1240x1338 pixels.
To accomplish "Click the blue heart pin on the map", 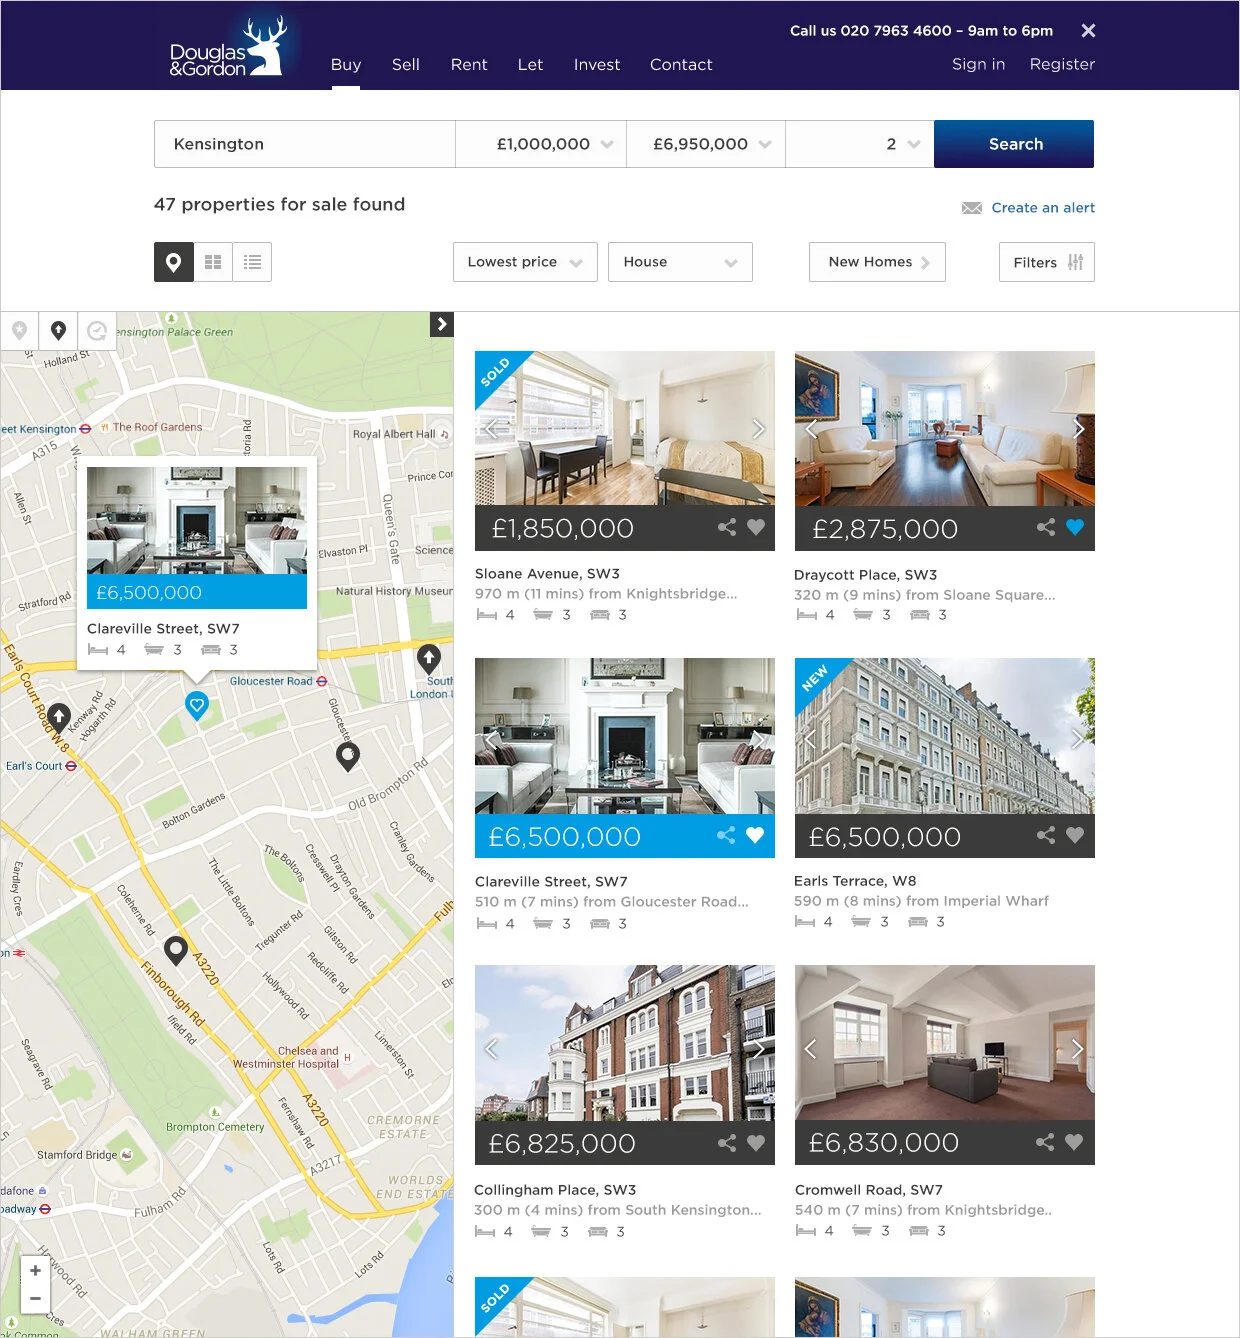I will [197, 707].
